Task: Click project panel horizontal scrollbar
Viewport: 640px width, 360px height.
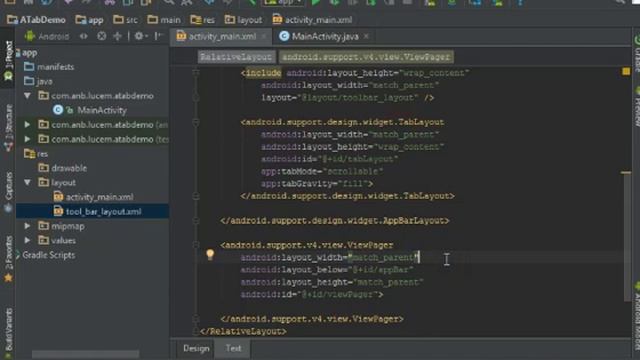Action: click(85, 354)
